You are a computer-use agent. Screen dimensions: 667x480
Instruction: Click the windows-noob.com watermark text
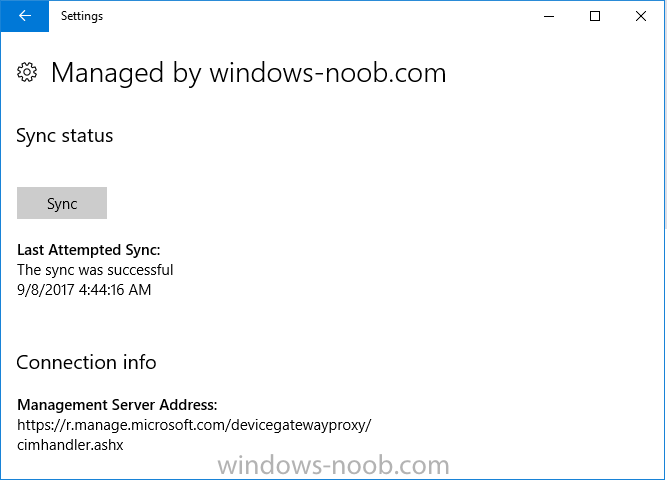[x=334, y=466]
